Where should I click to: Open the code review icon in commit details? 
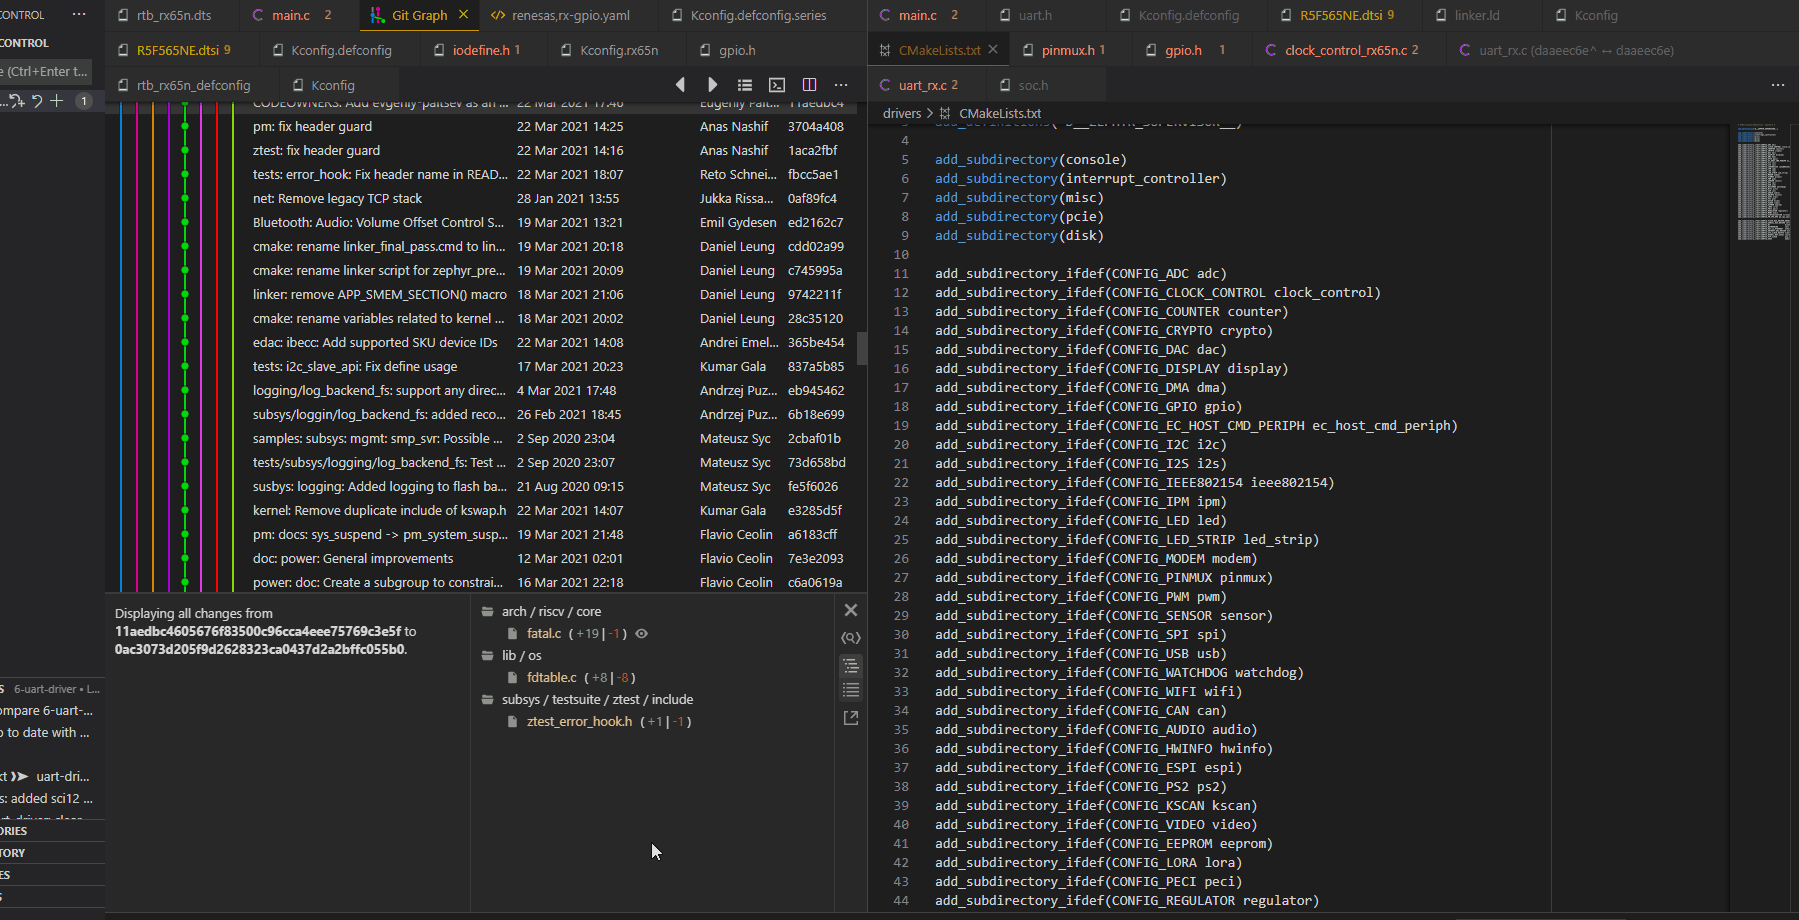pos(851,638)
